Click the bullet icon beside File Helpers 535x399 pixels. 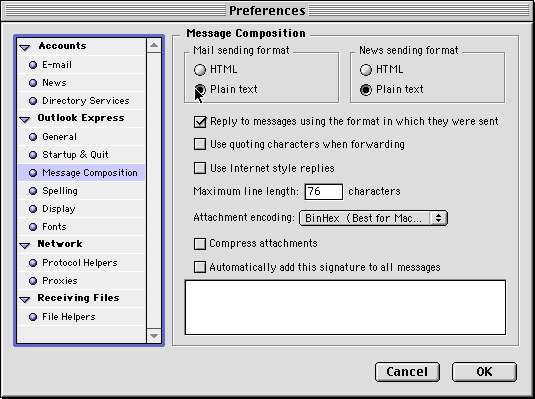click(33, 317)
